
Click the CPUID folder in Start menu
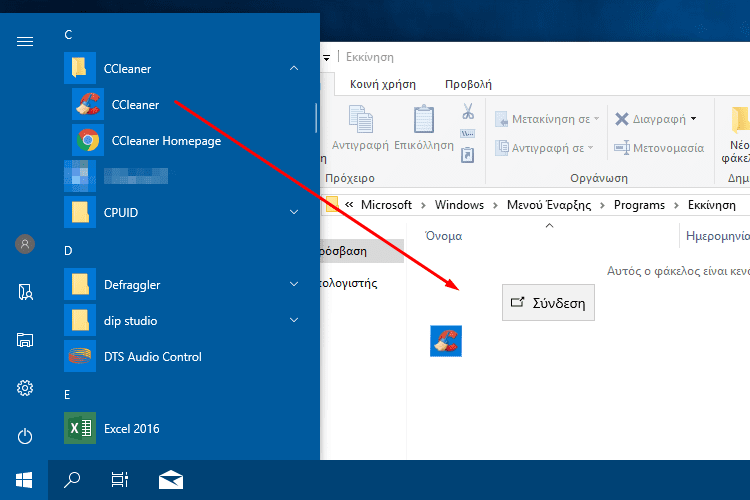(183, 212)
